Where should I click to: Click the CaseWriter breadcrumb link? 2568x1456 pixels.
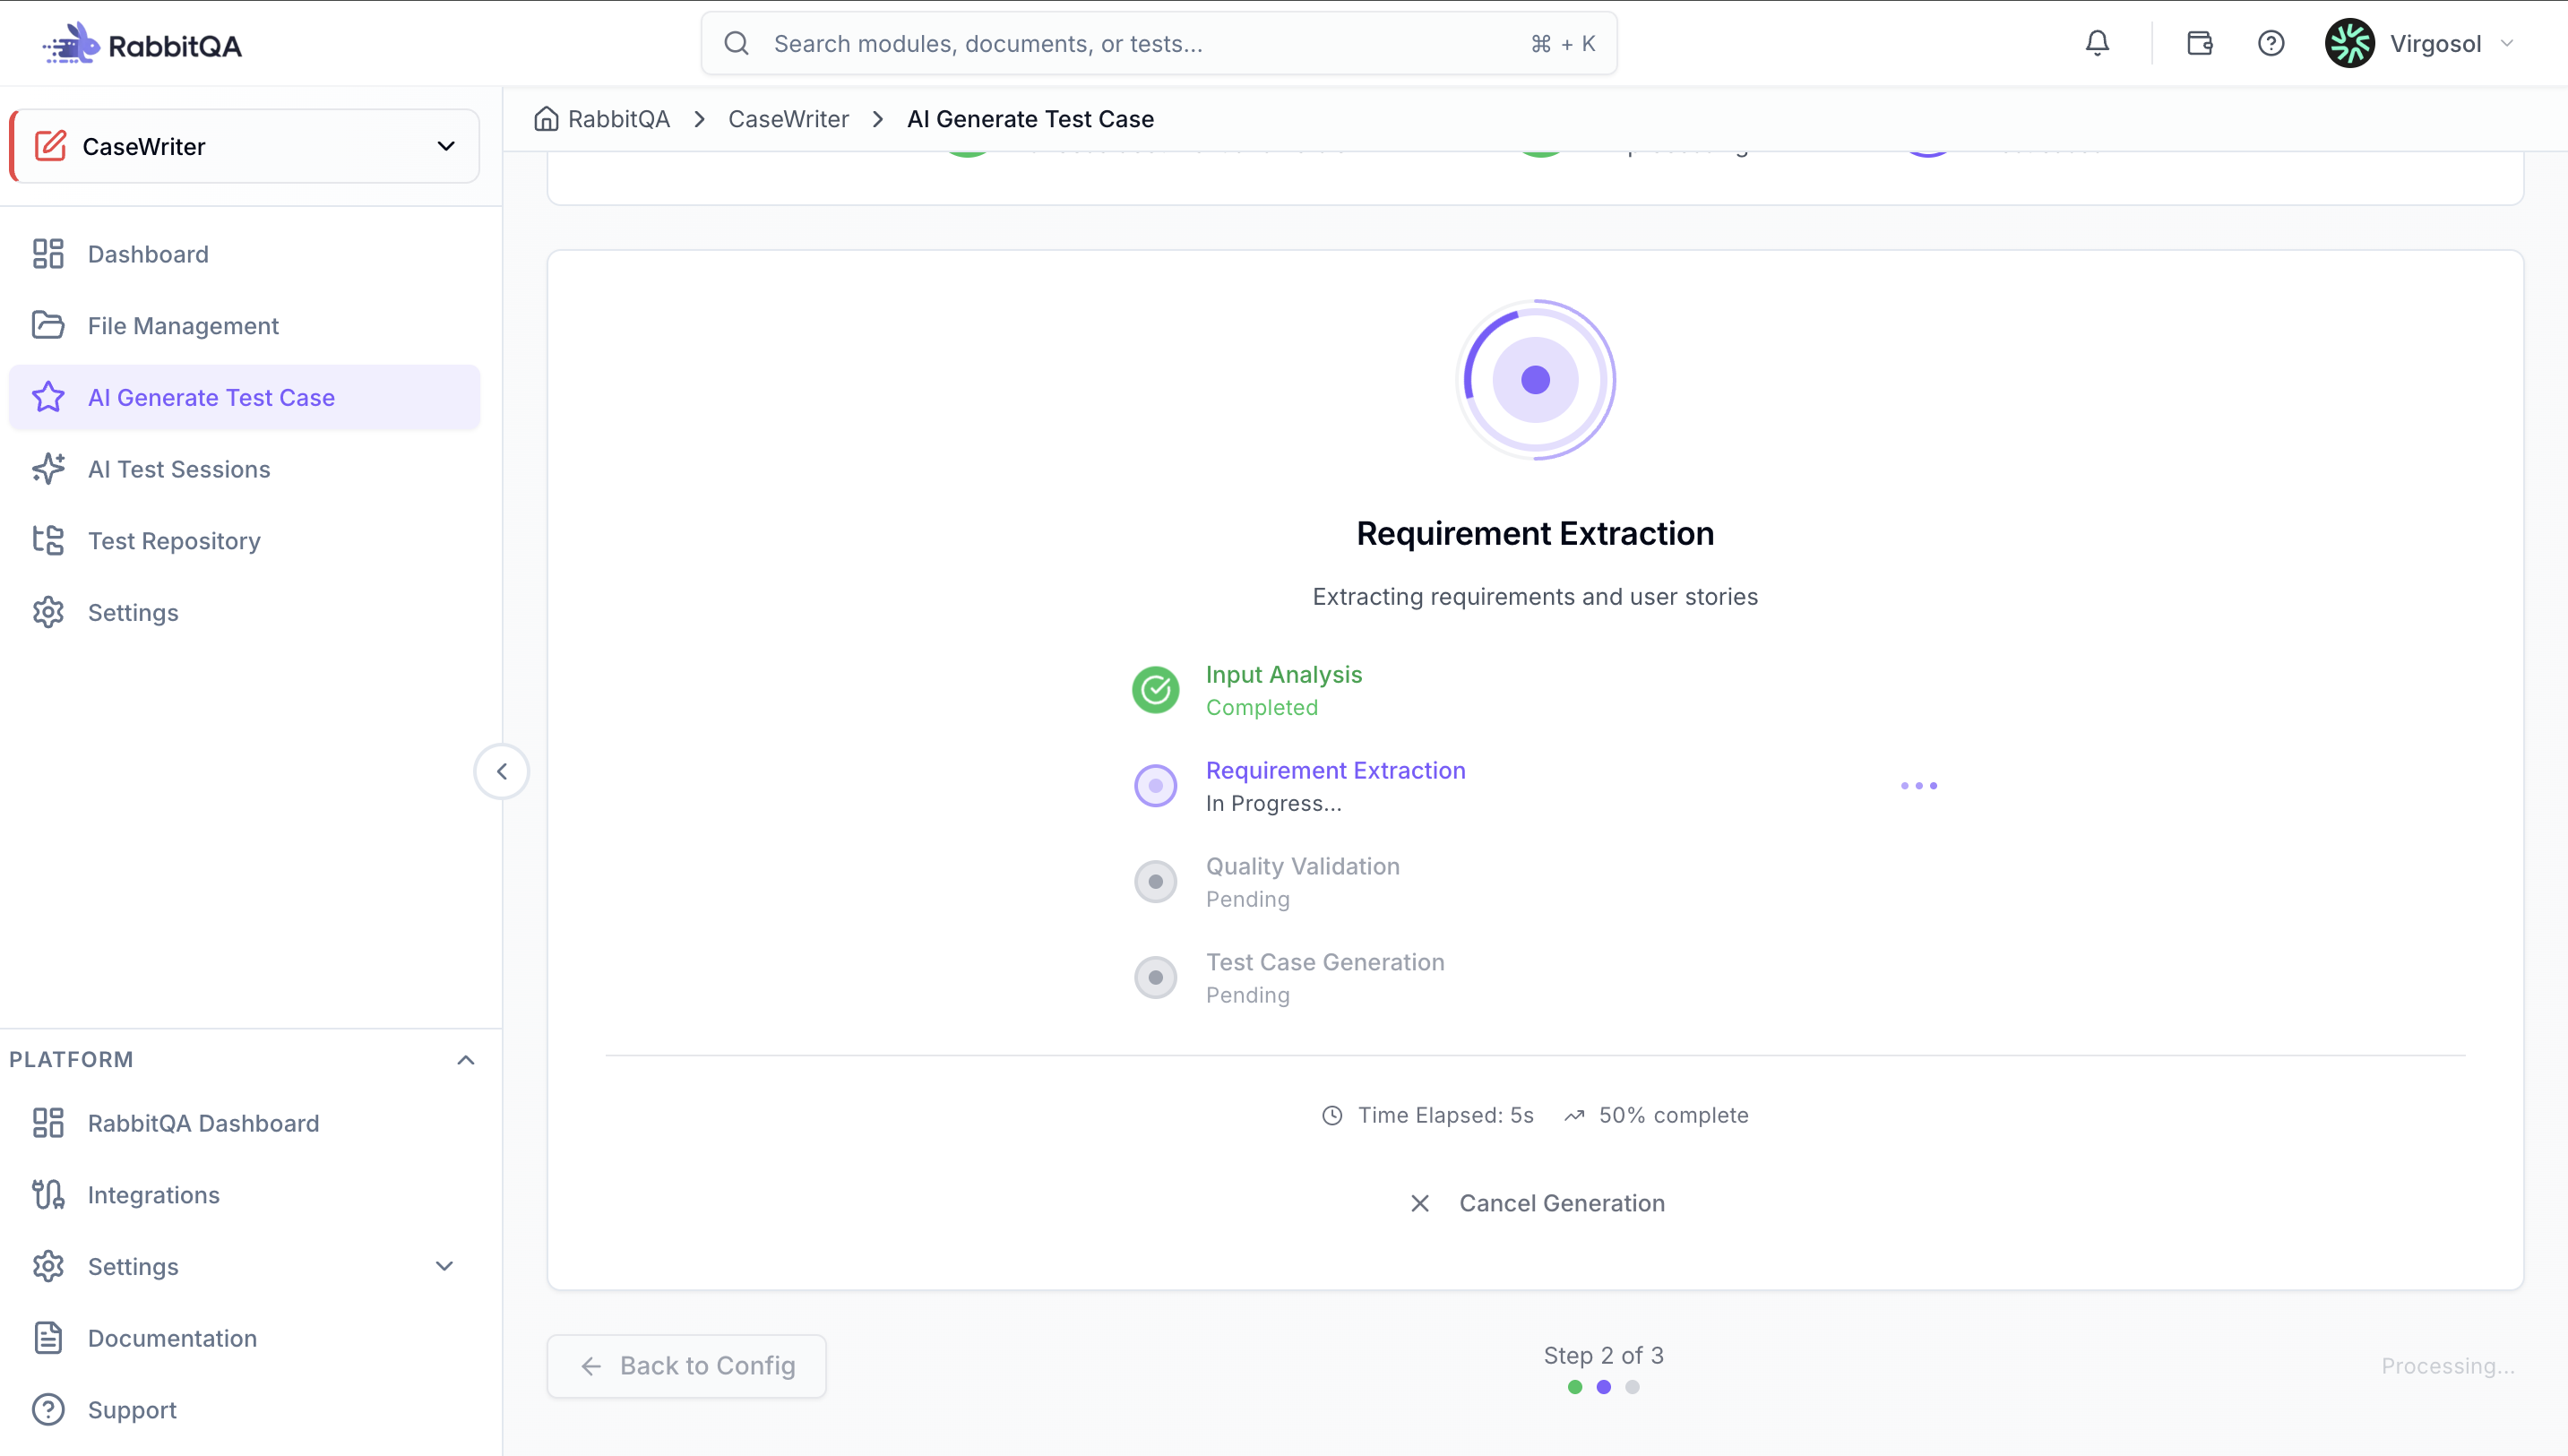point(788,119)
